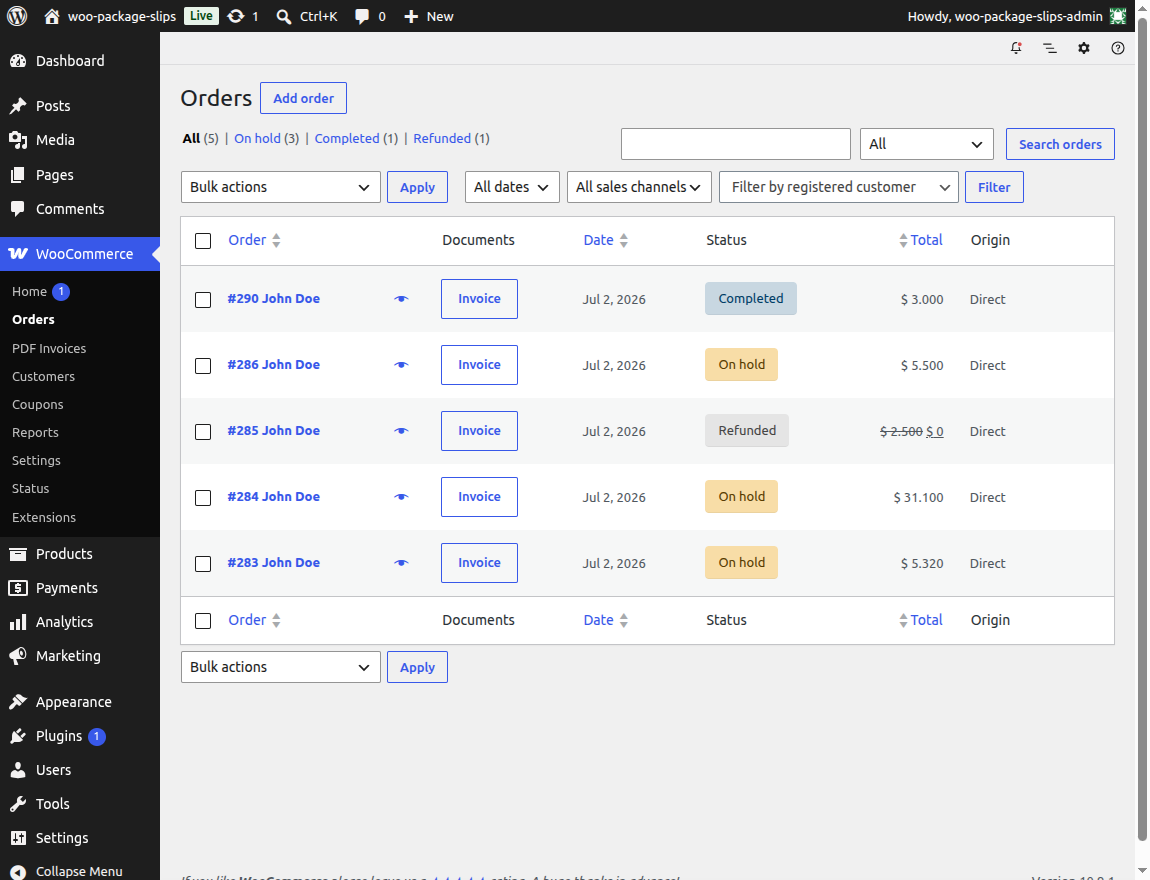The image size is (1150, 880).
Task: Open Customers submenu item
Action: (x=43, y=376)
